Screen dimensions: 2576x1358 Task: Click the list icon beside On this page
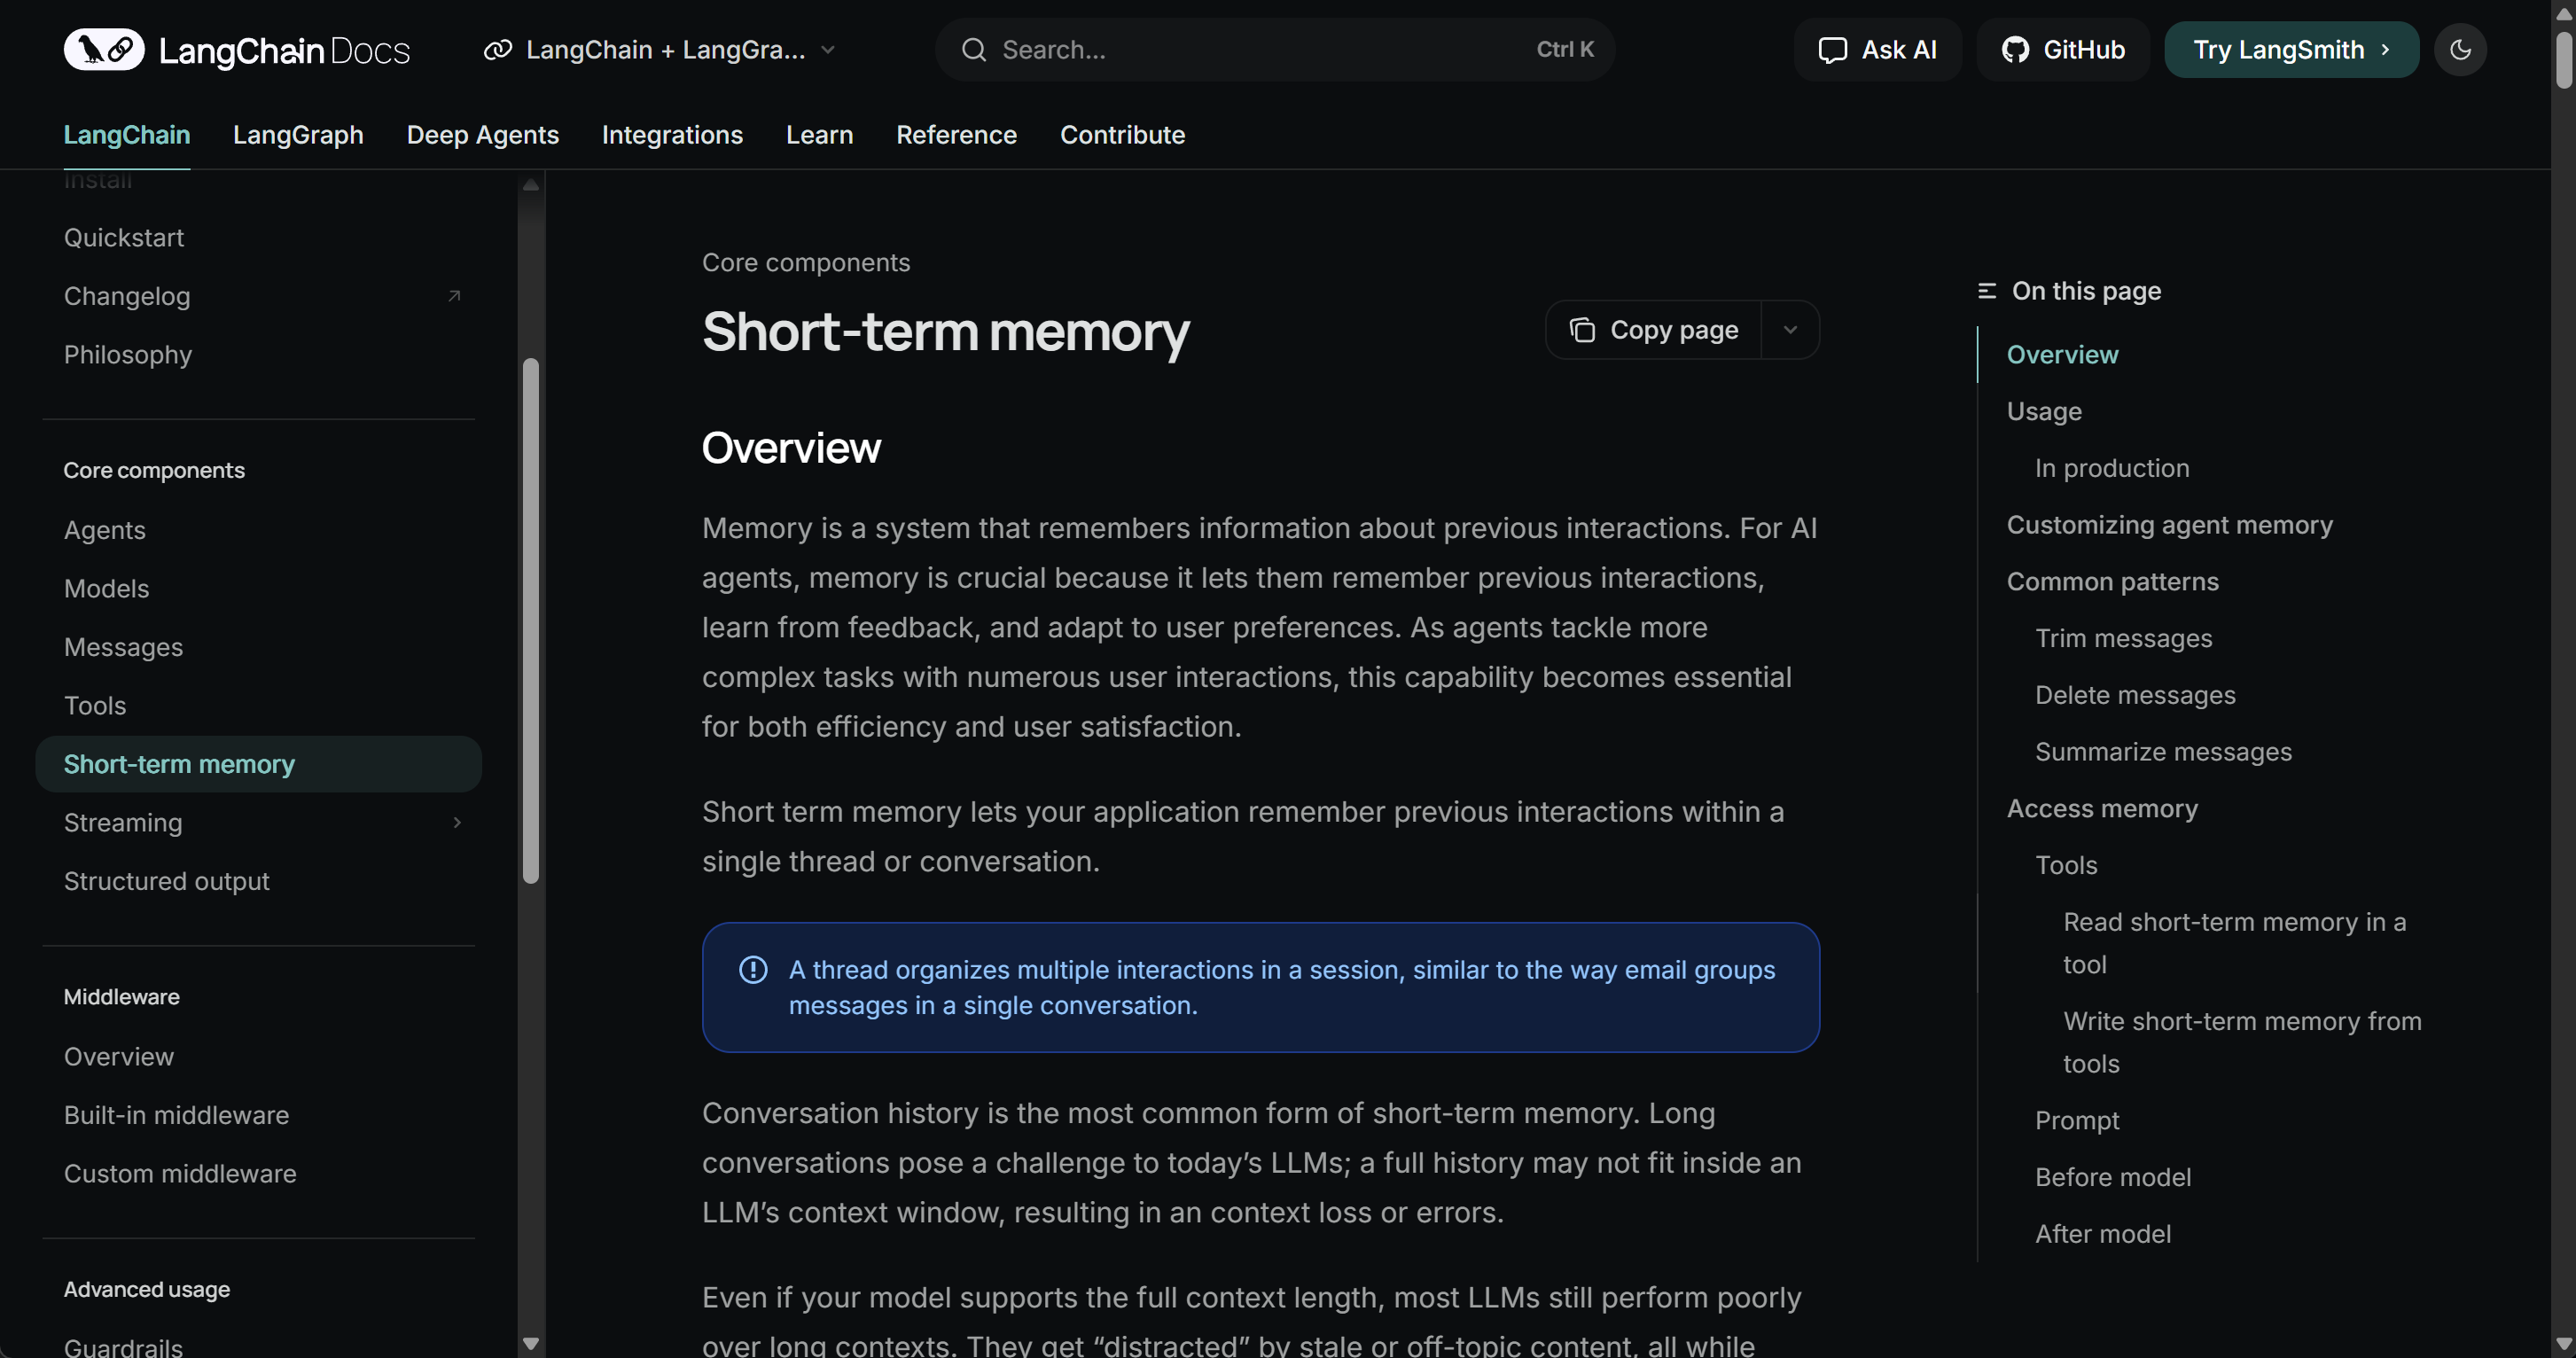1987,291
